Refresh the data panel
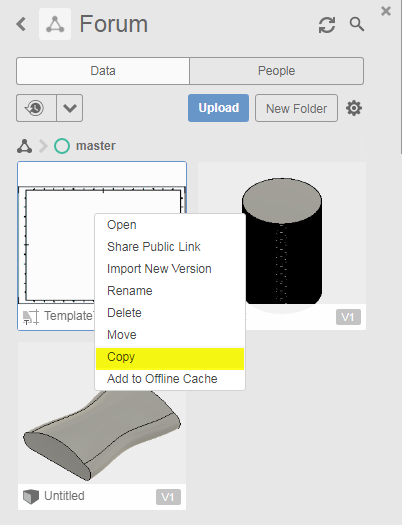Screen dimensions: 402x525 point(327,25)
